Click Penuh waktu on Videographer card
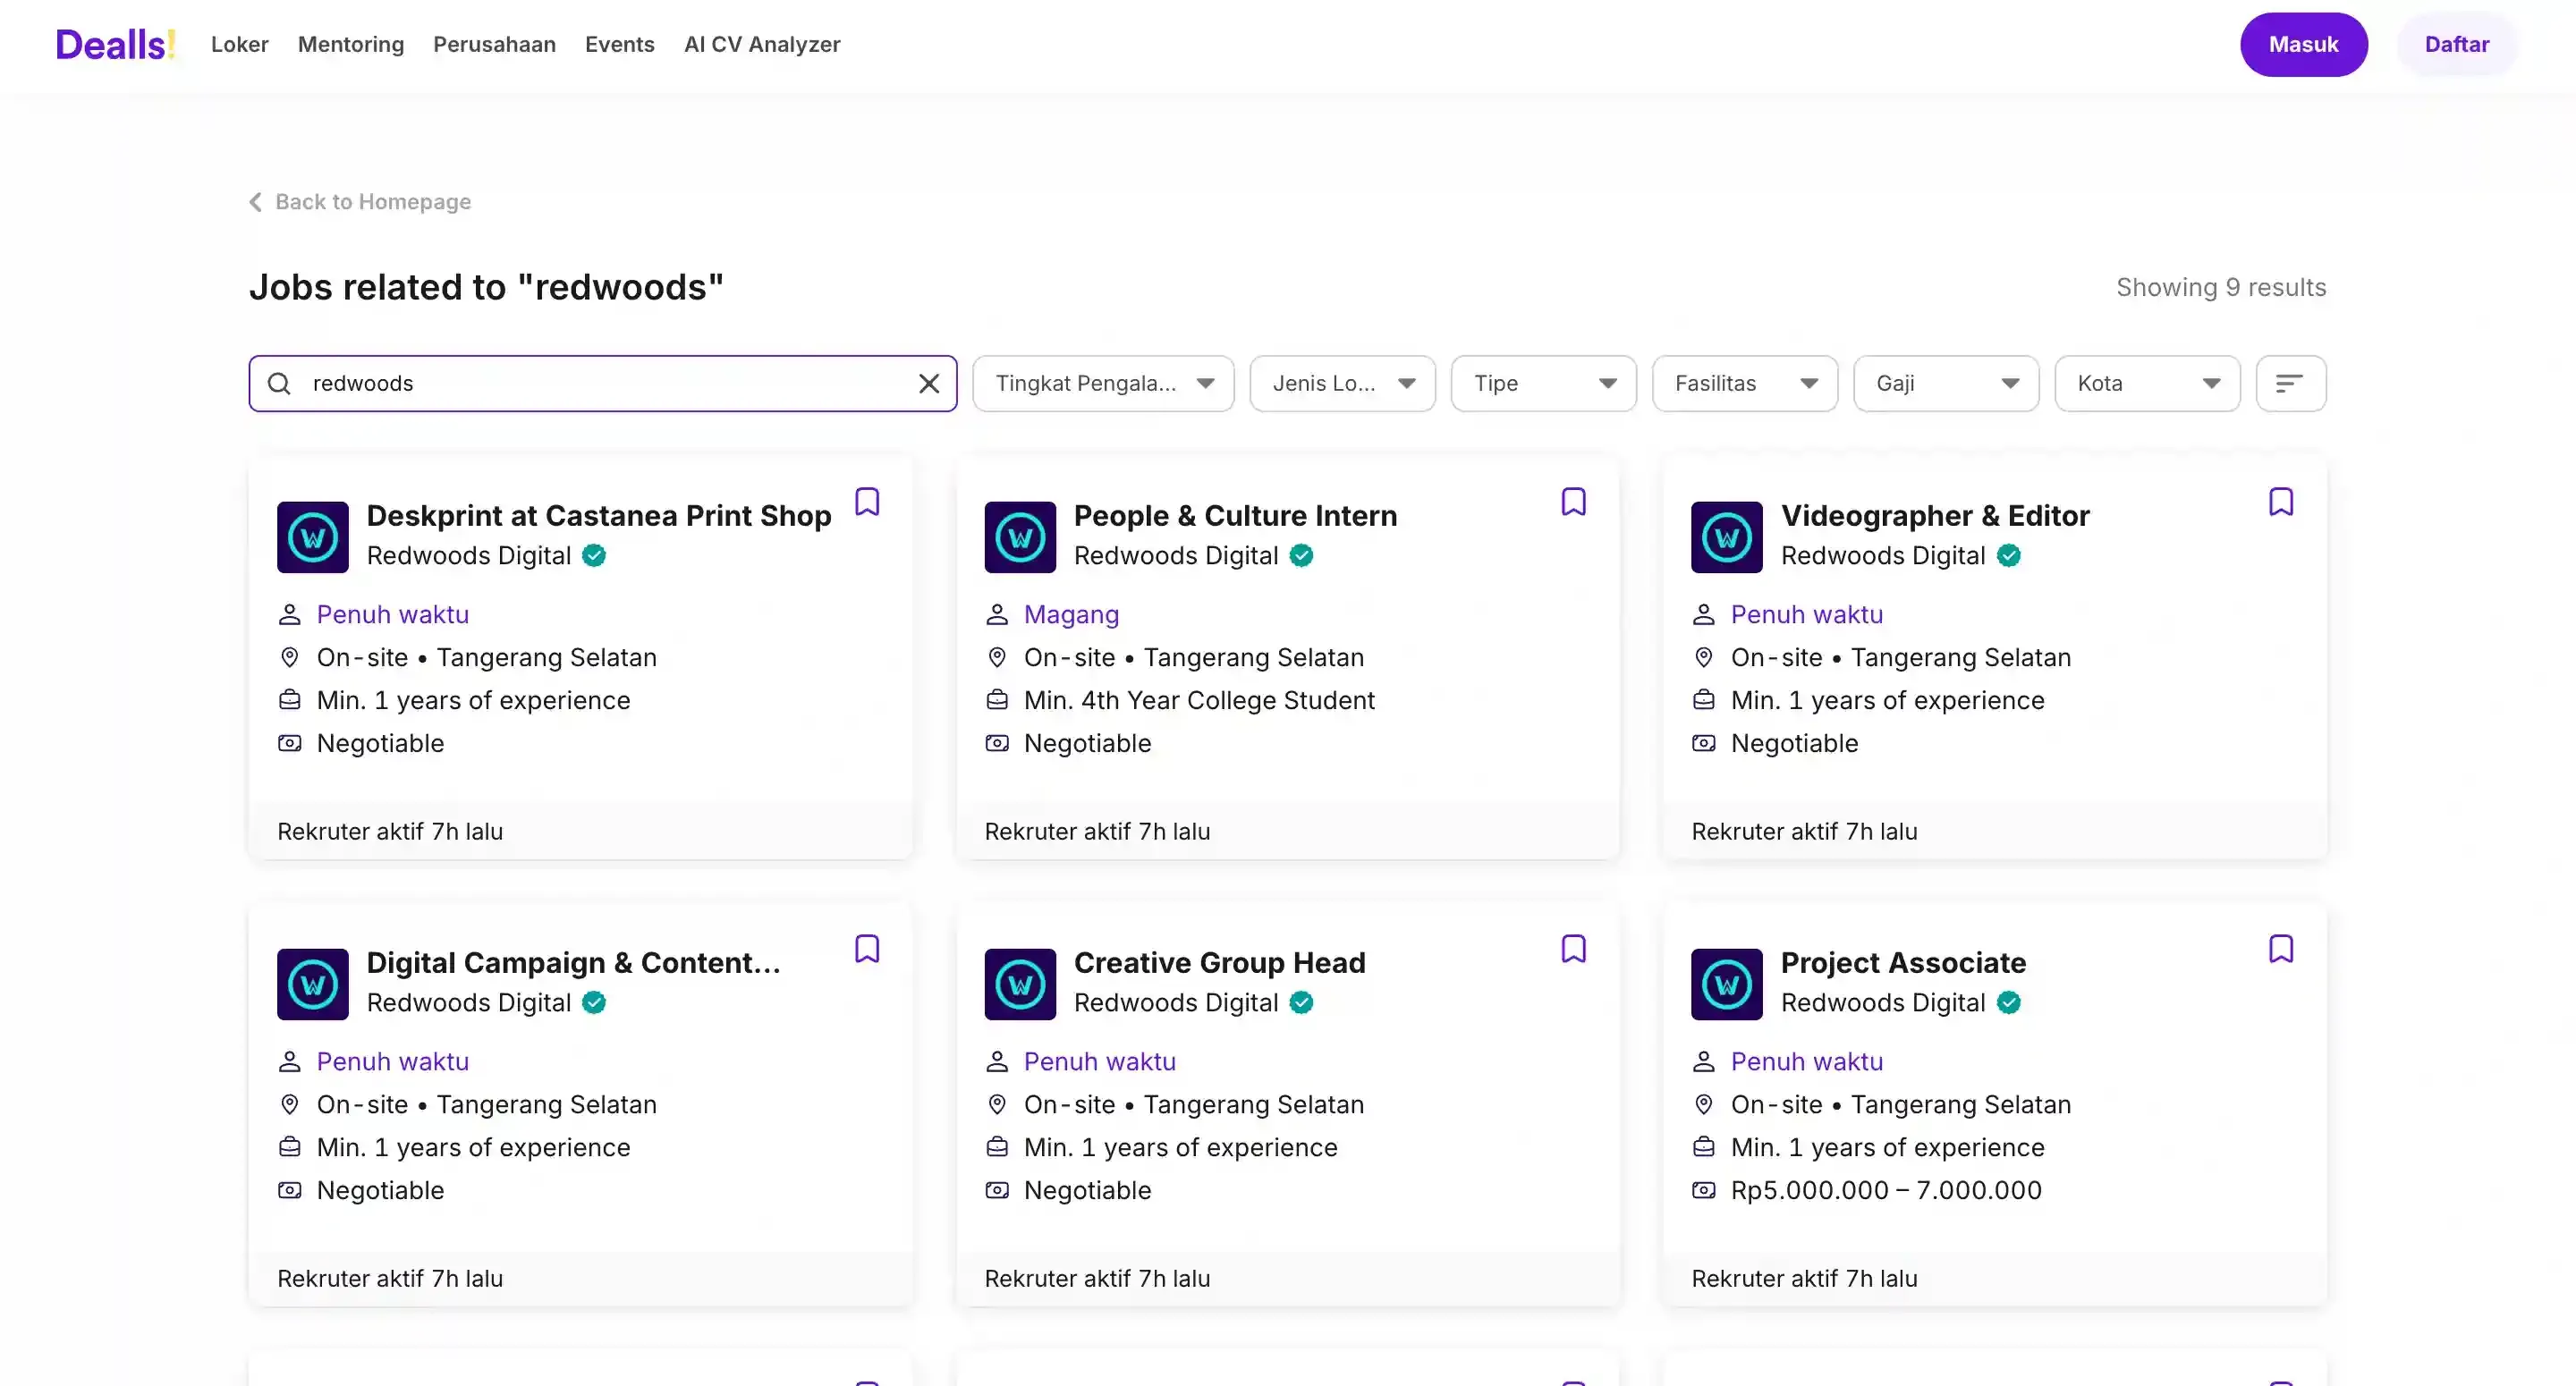Viewport: 2576px width, 1386px height. (1806, 614)
